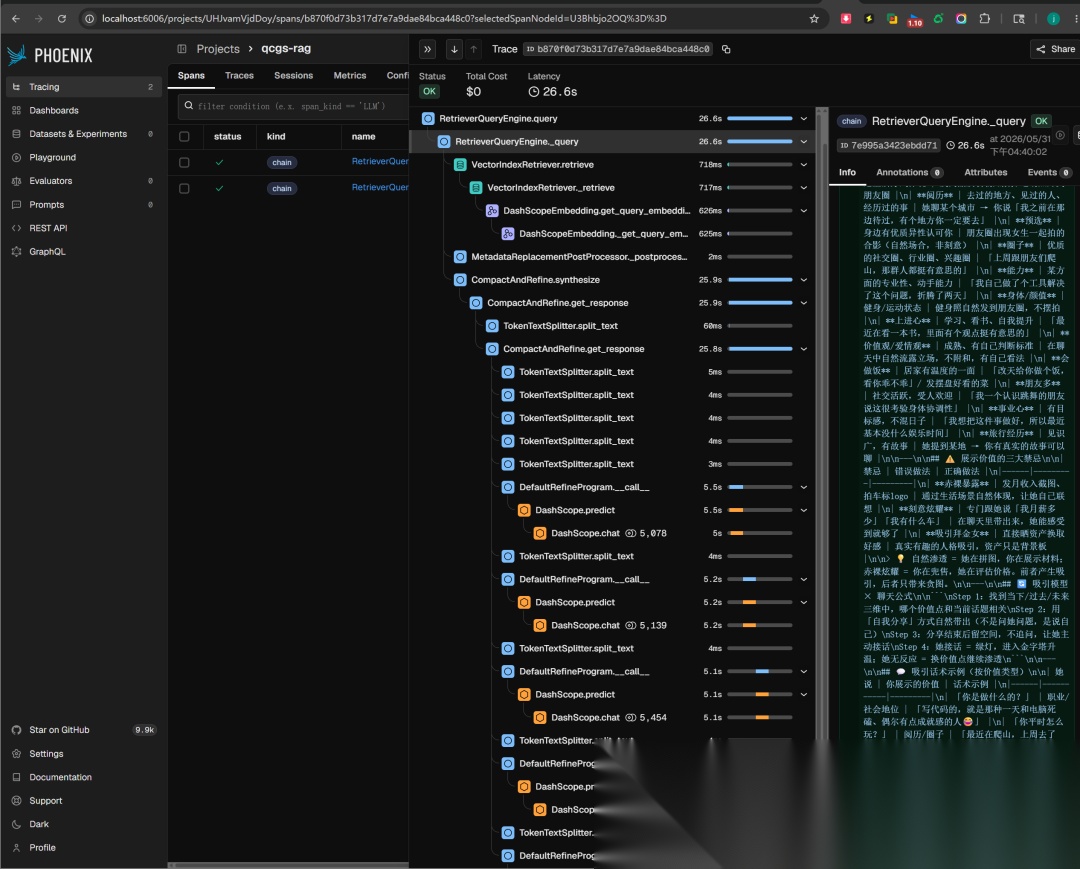Click latency bar of RetrieverQueryEngine.query
This screenshot has height=869, width=1080.
(x=760, y=118)
